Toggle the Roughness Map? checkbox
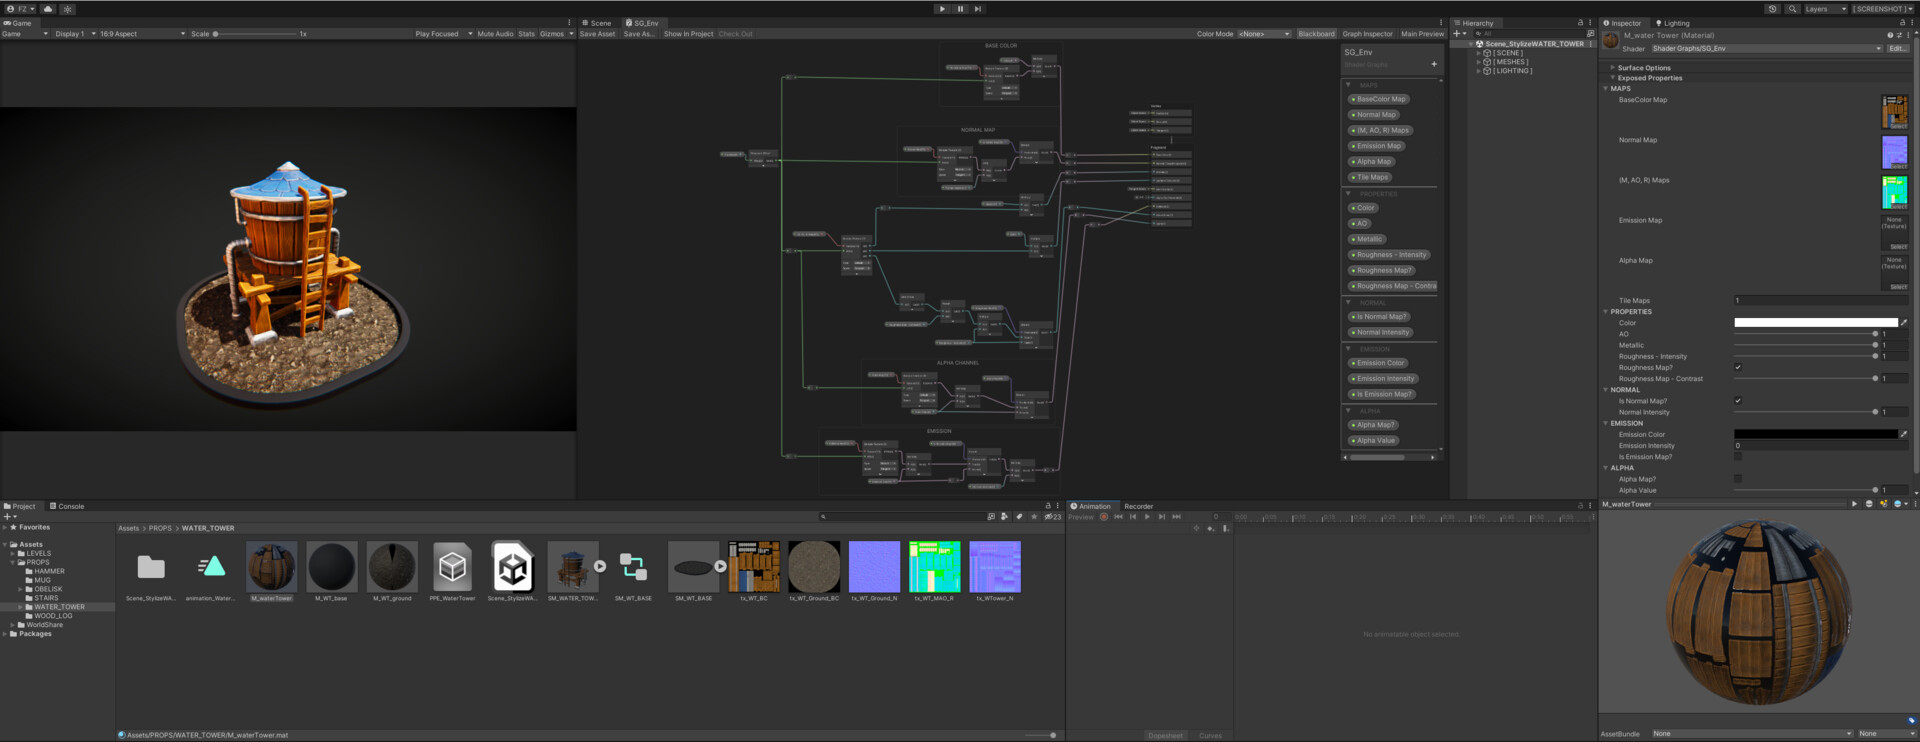 tap(1738, 368)
